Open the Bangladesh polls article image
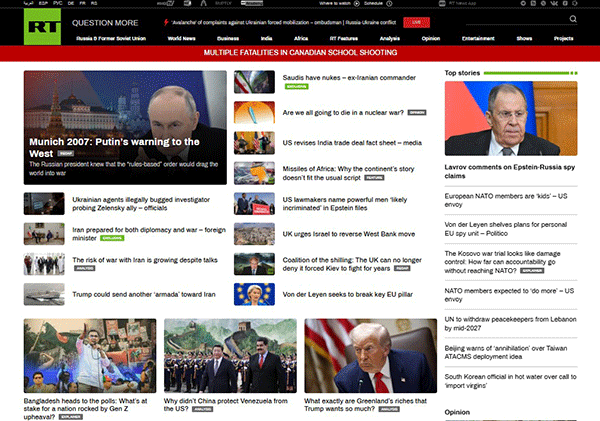 tap(90, 355)
